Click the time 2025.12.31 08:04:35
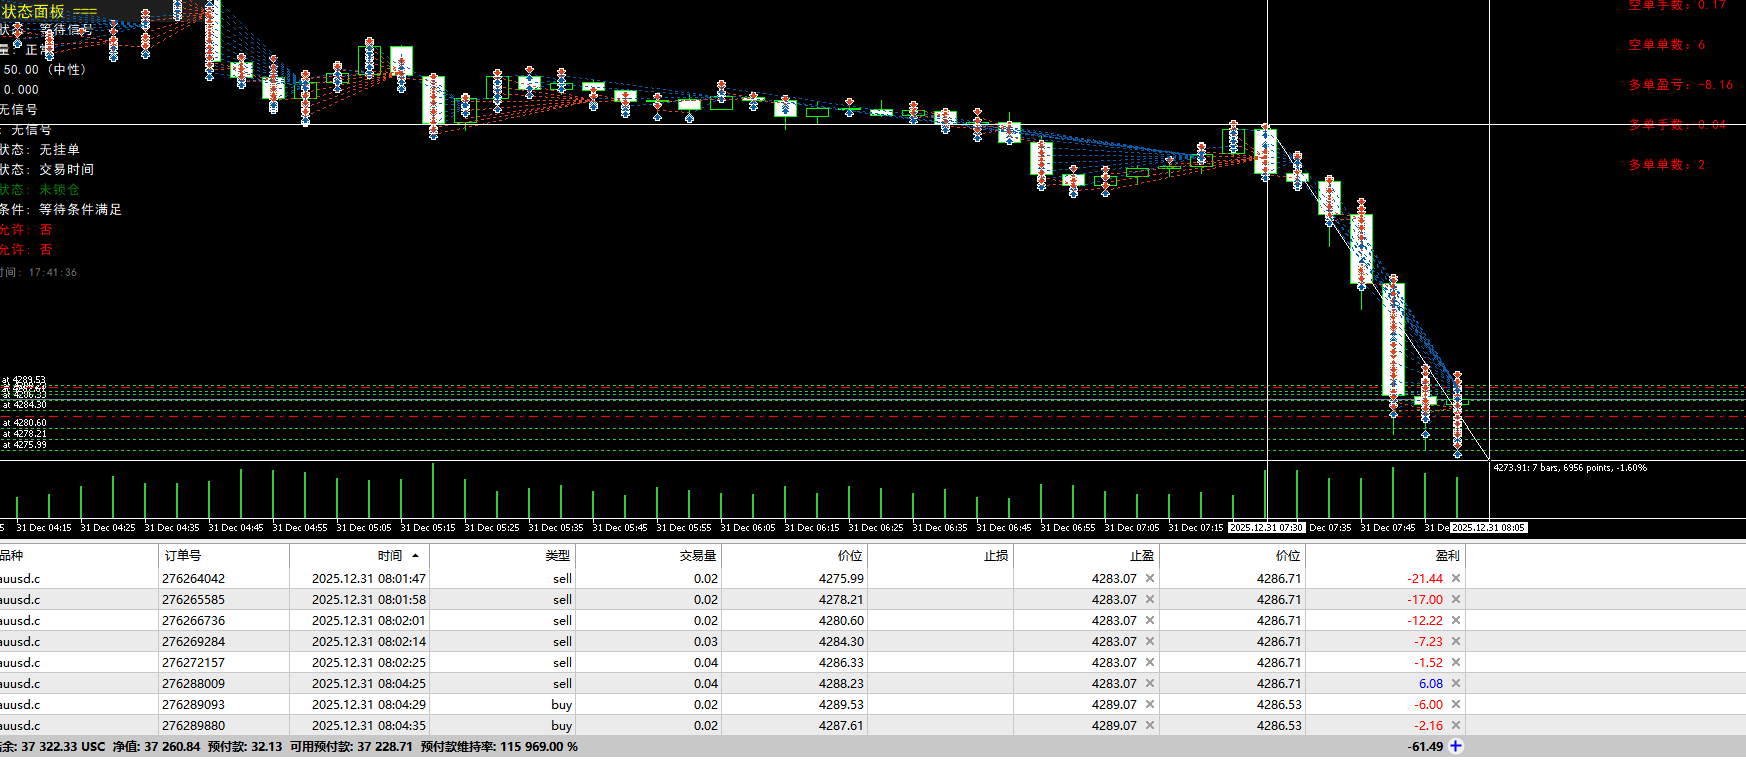This screenshot has width=1746, height=780. click(369, 725)
